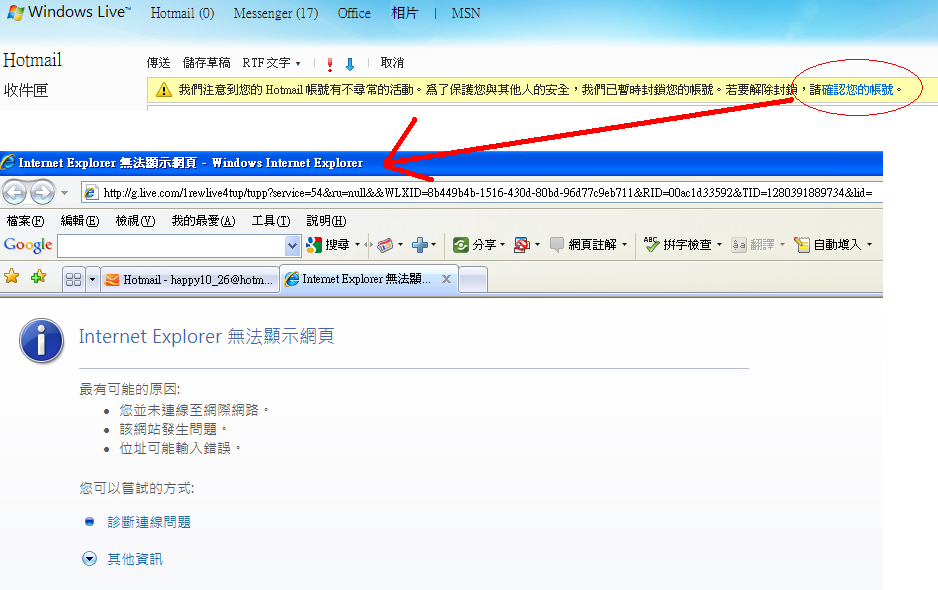Click 傳送 to send the message

159,63
